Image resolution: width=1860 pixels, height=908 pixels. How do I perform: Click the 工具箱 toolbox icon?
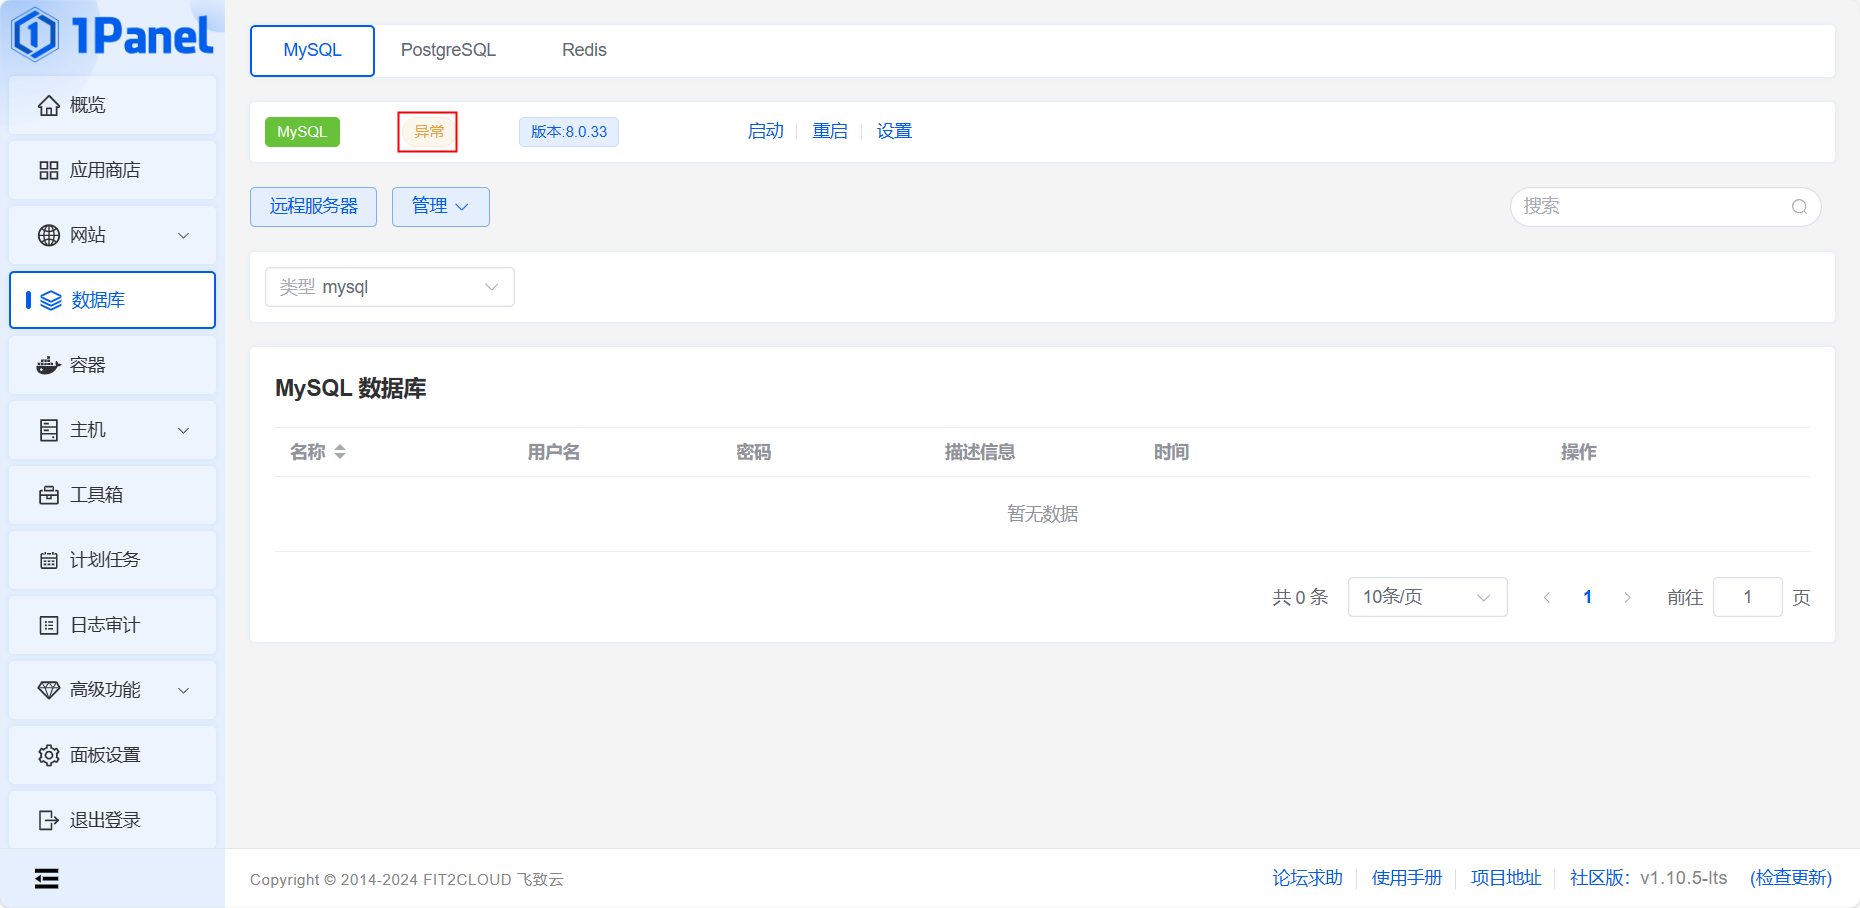[x=49, y=495]
